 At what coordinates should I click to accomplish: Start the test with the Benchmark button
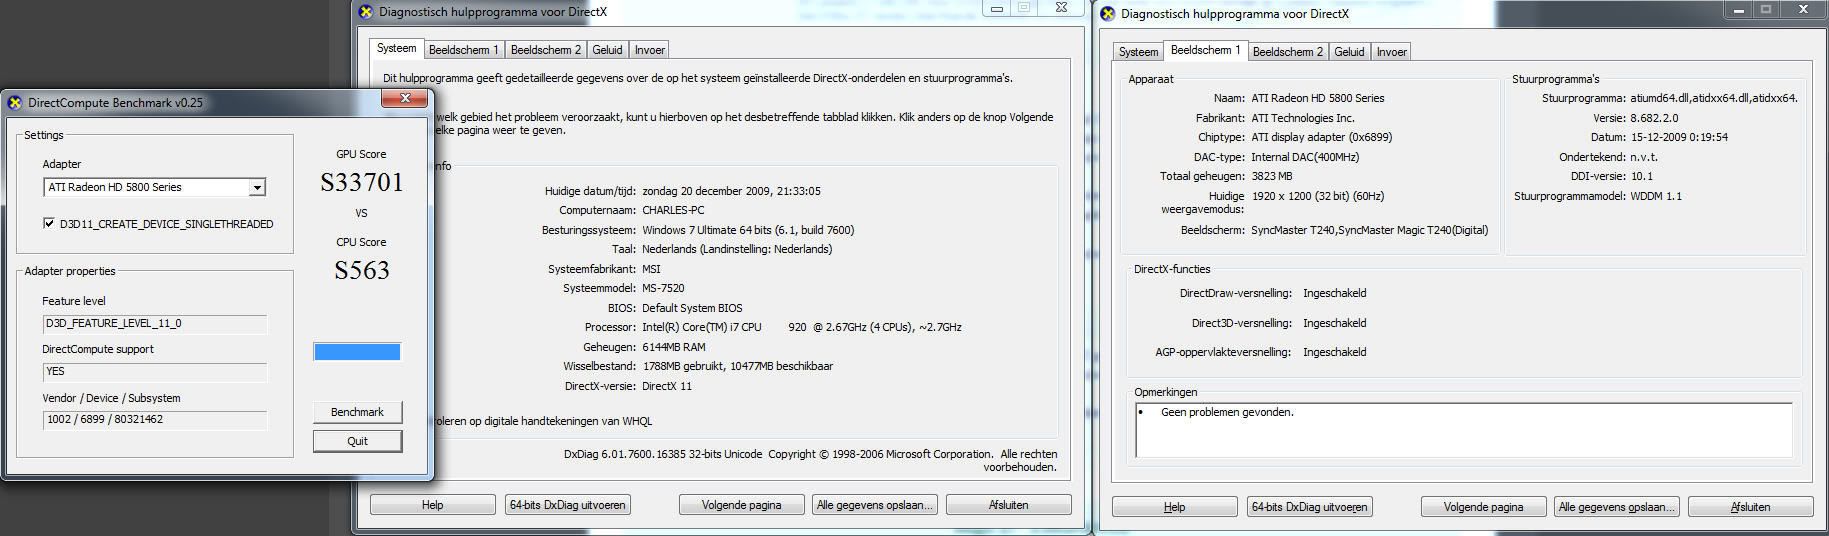click(x=357, y=412)
